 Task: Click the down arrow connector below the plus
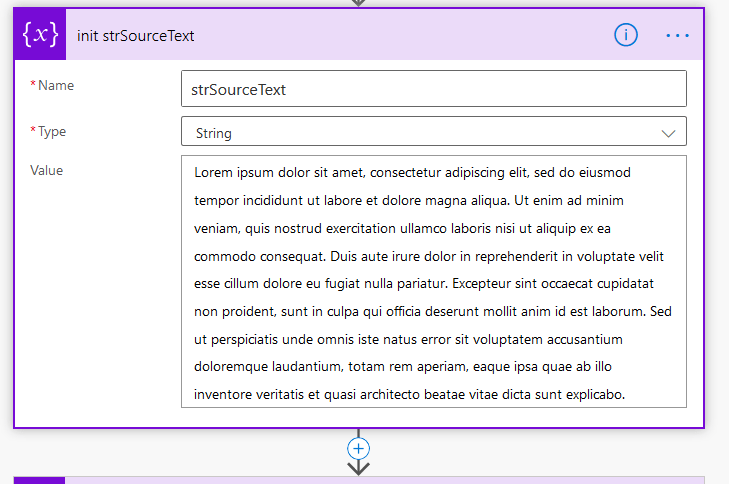359,467
